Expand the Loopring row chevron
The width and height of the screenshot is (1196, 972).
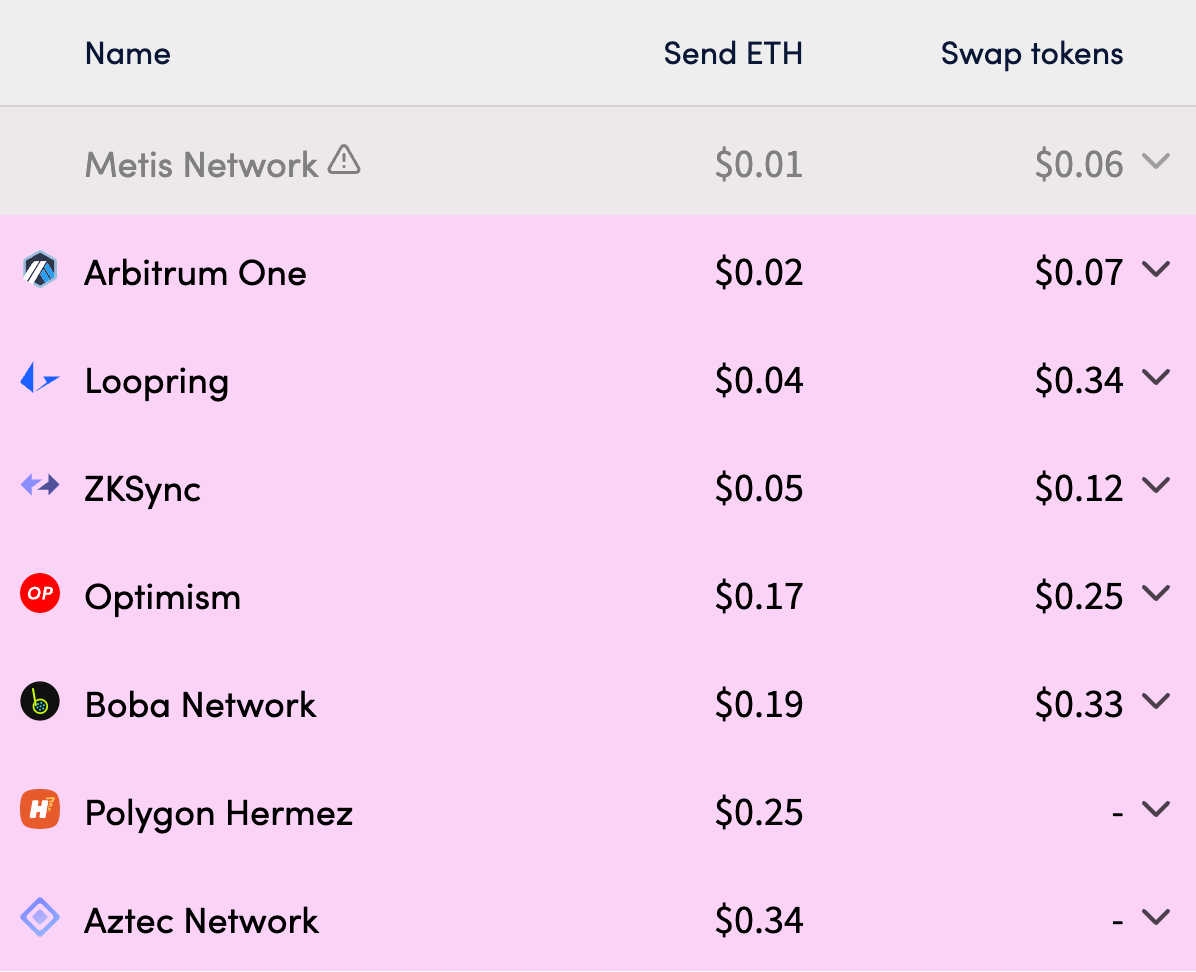click(1158, 378)
